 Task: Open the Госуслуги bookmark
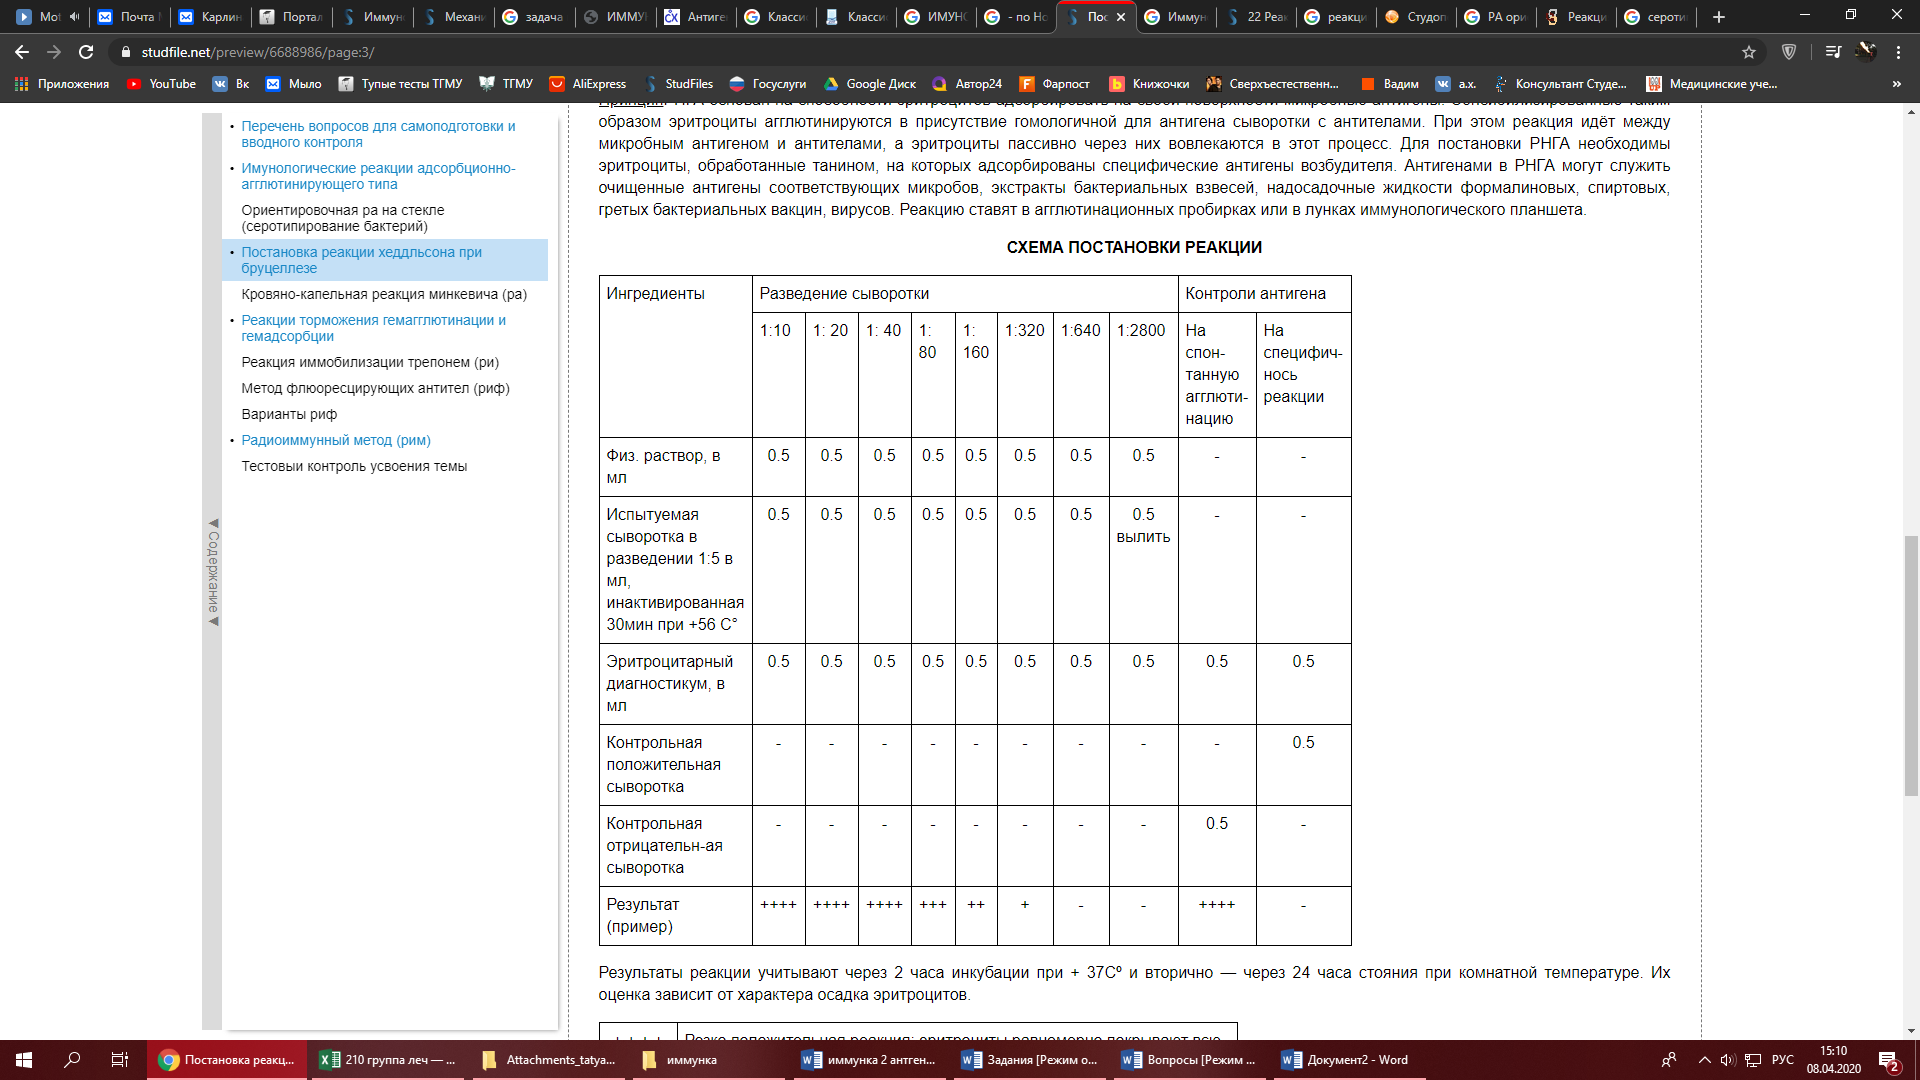[768, 84]
